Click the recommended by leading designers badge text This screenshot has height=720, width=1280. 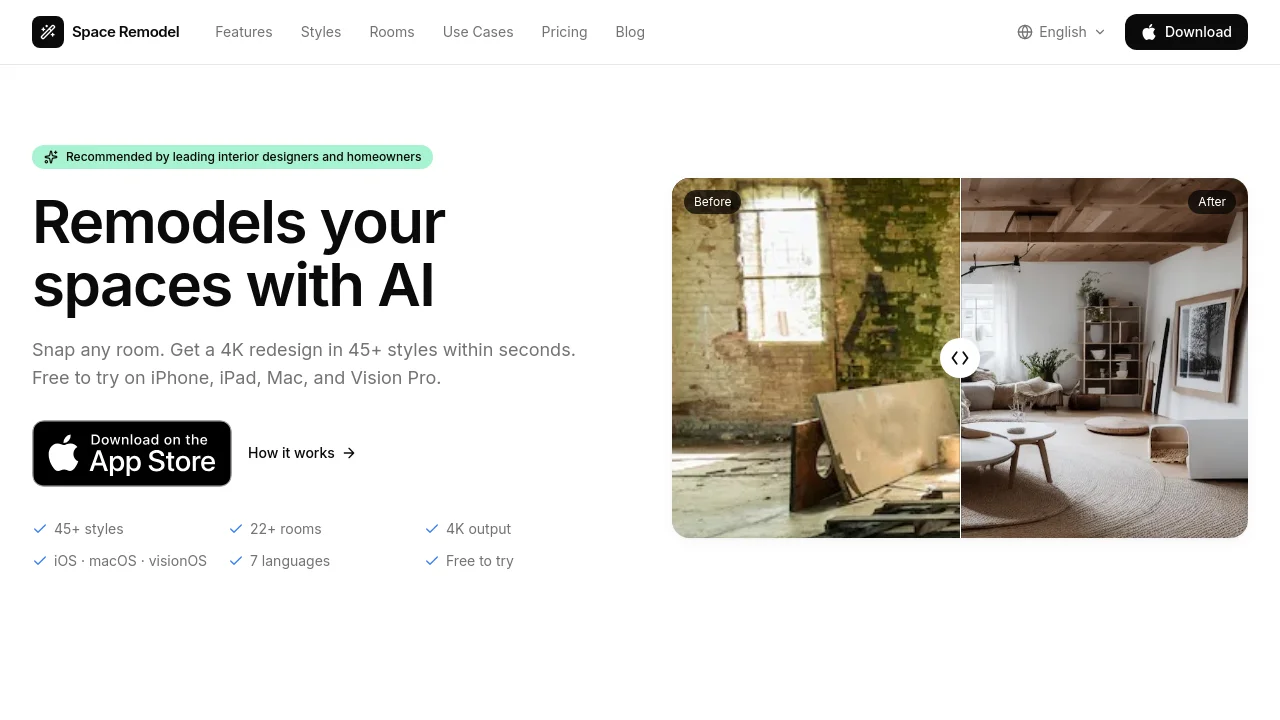(244, 157)
